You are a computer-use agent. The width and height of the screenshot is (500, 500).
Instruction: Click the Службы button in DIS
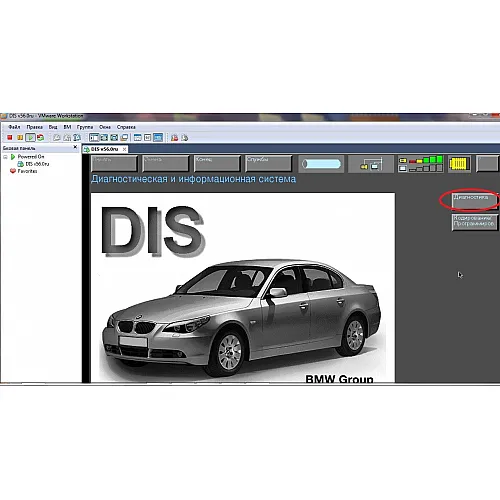point(268,163)
